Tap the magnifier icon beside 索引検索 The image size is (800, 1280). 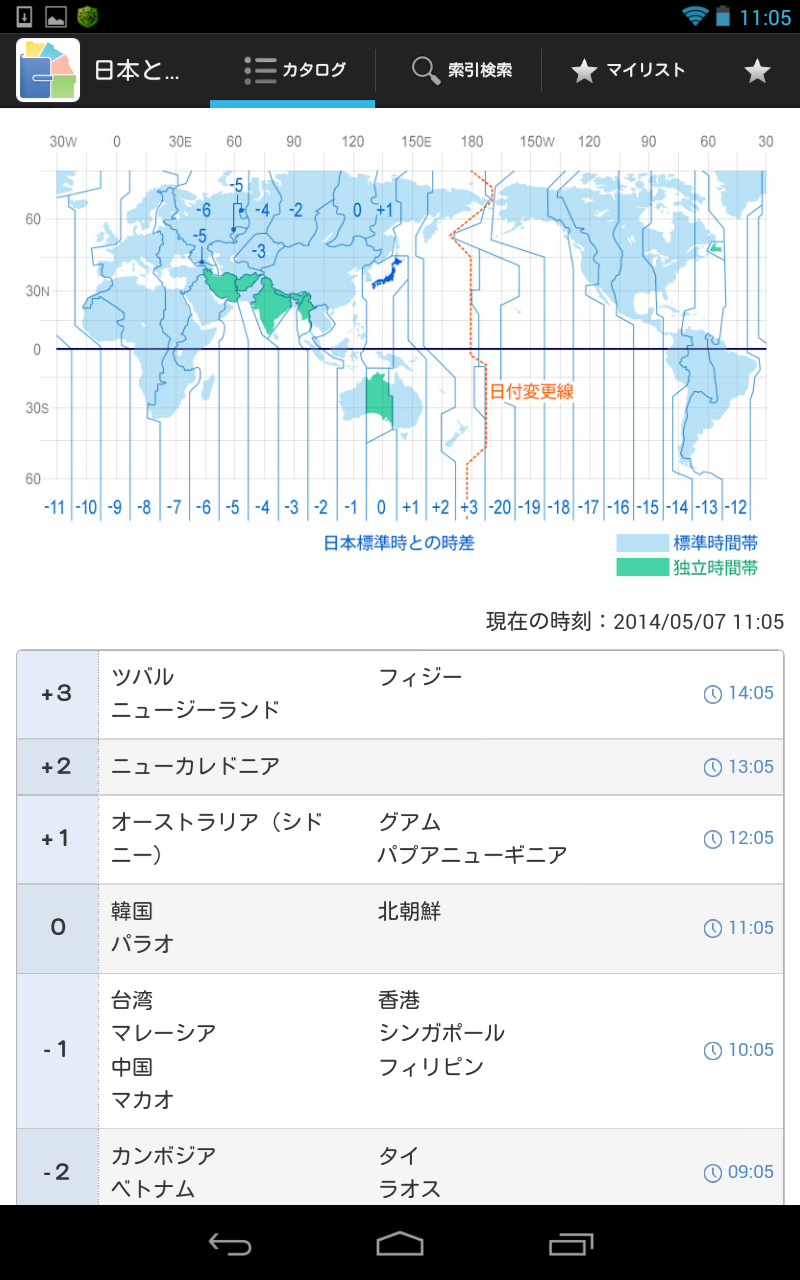pos(426,71)
